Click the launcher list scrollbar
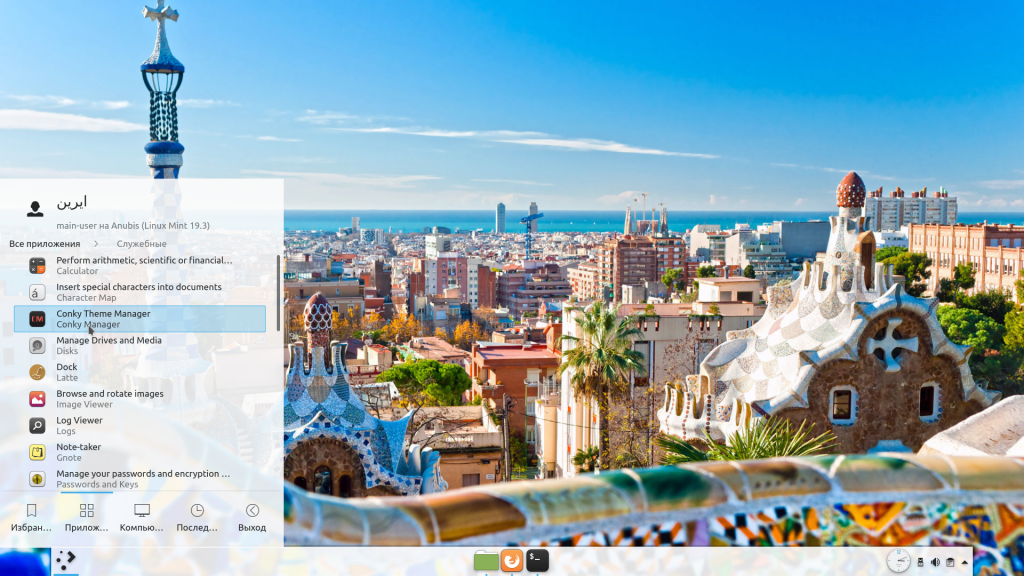 279,293
